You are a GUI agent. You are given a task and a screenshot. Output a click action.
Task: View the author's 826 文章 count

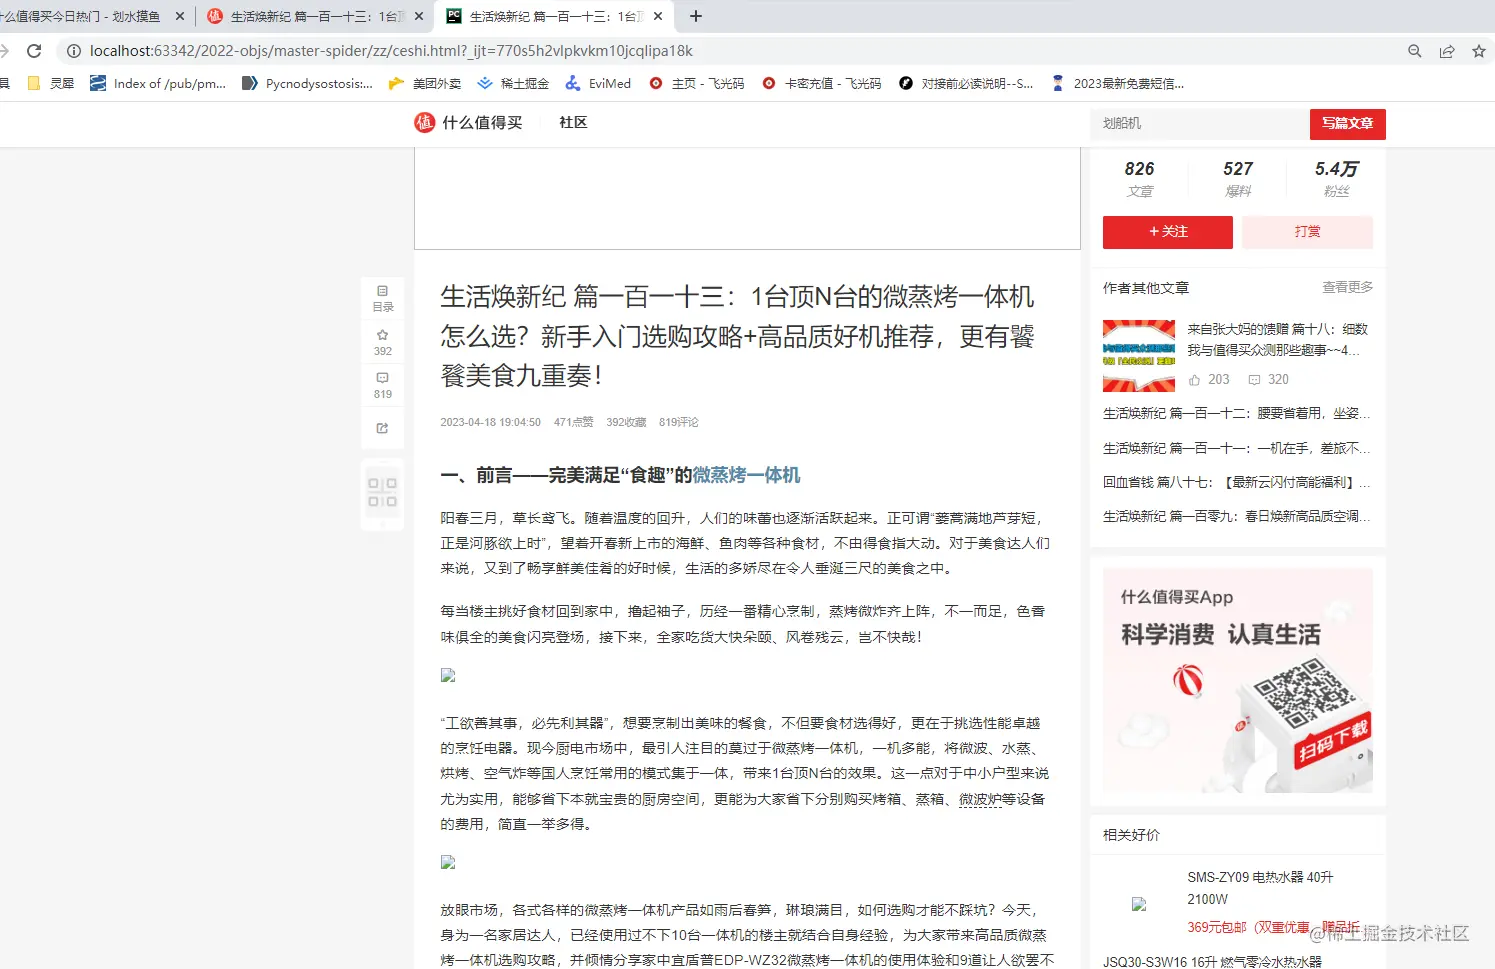1139,179
